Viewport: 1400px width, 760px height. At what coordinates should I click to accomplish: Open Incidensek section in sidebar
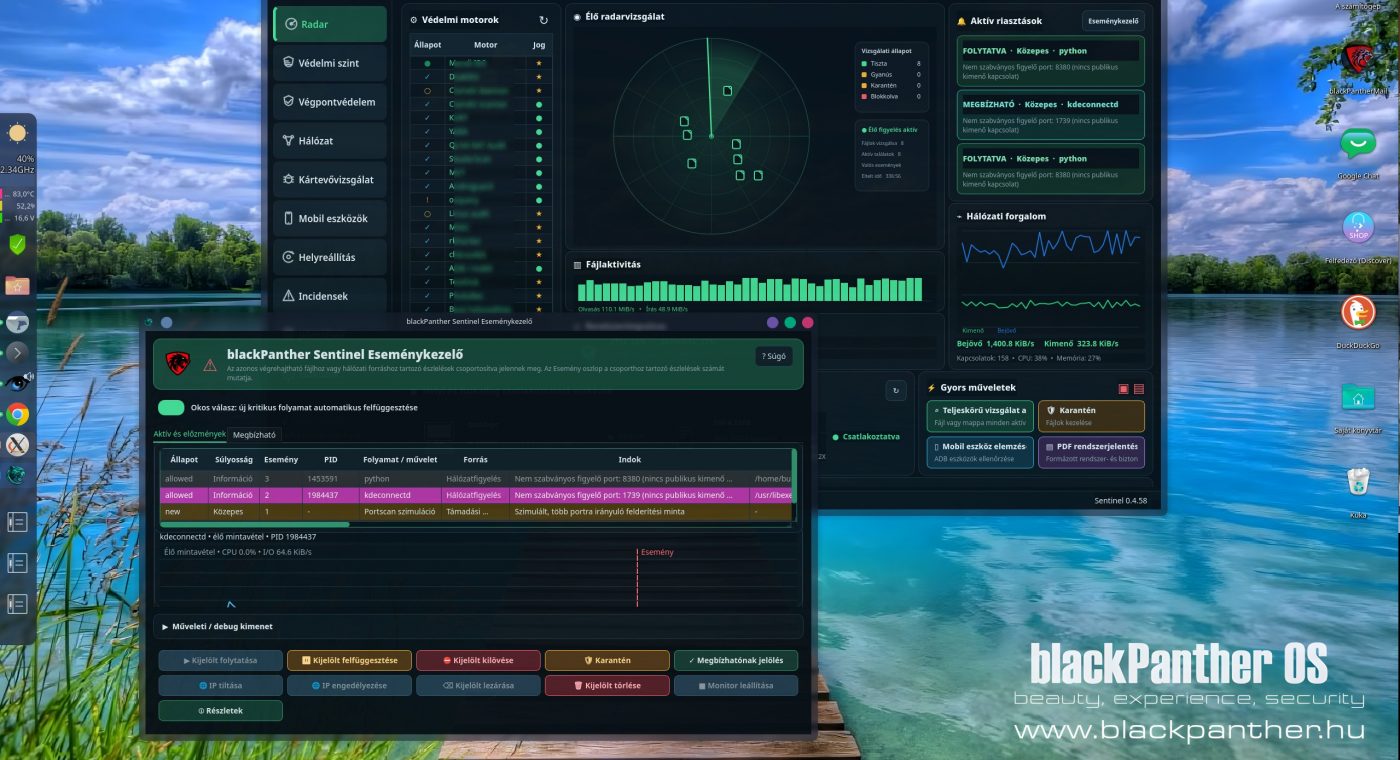[330, 296]
